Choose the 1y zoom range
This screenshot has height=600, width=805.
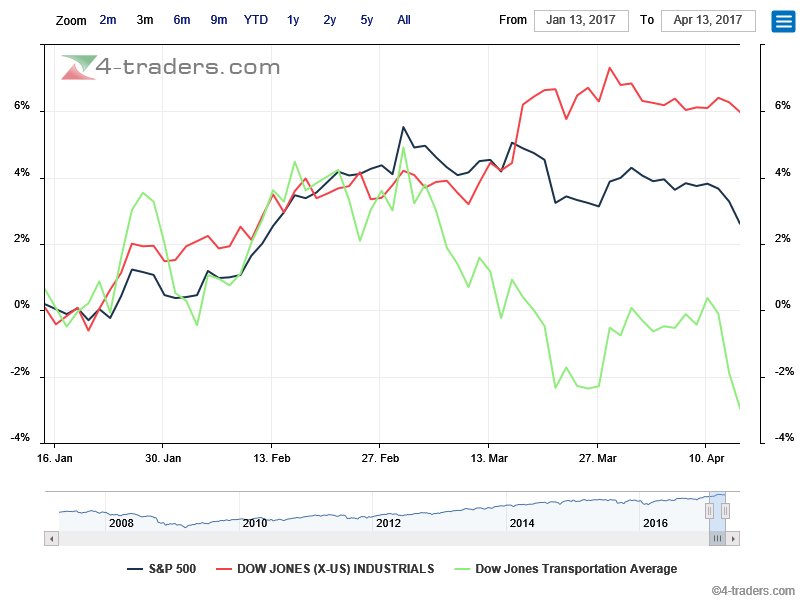pos(293,20)
